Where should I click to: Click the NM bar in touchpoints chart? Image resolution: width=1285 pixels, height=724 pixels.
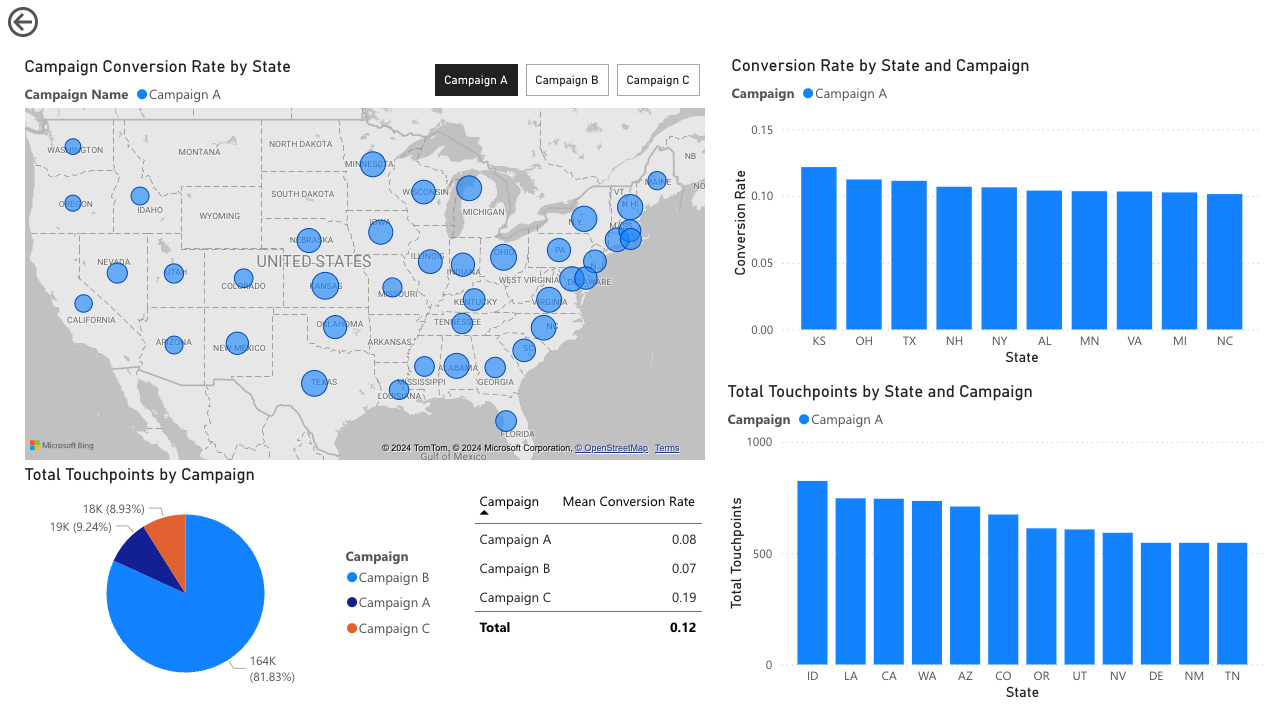tap(1194, 604)
